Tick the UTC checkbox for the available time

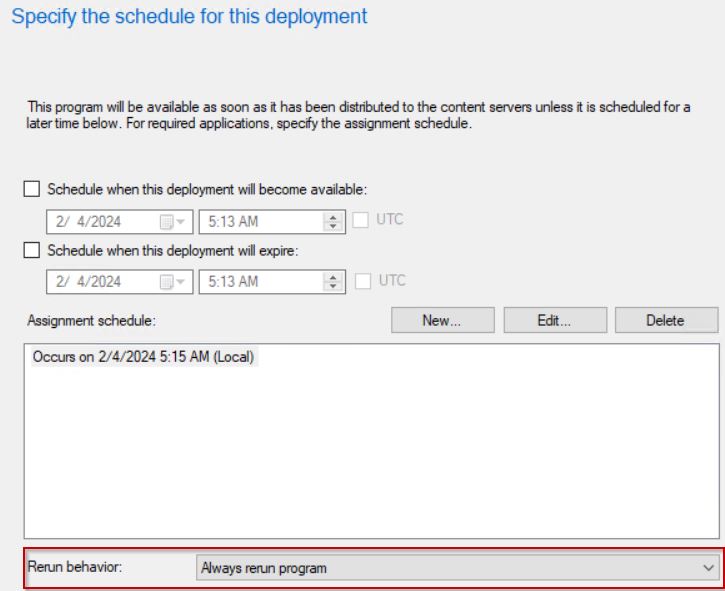pyautogui.click(x=362, y=218)
